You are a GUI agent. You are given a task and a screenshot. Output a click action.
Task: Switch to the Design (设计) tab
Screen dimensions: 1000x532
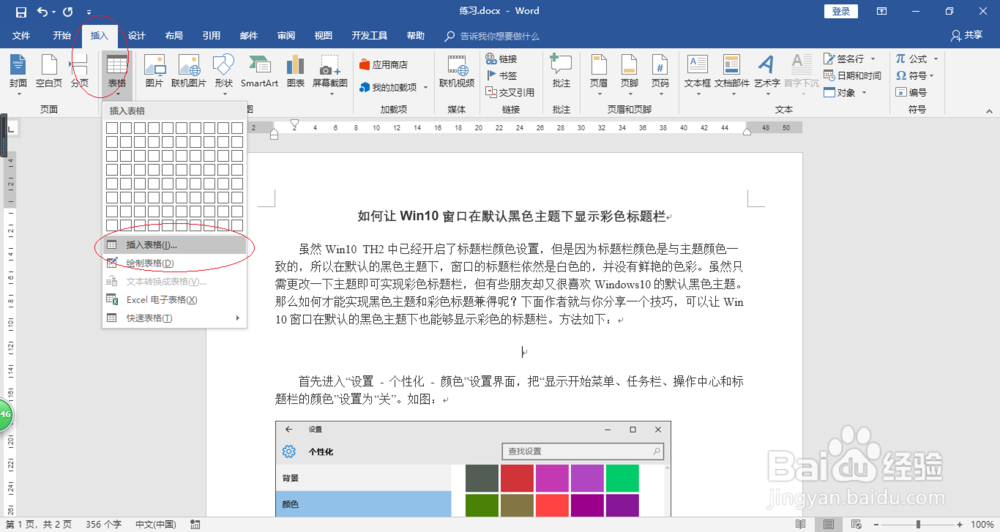(136, 36)
